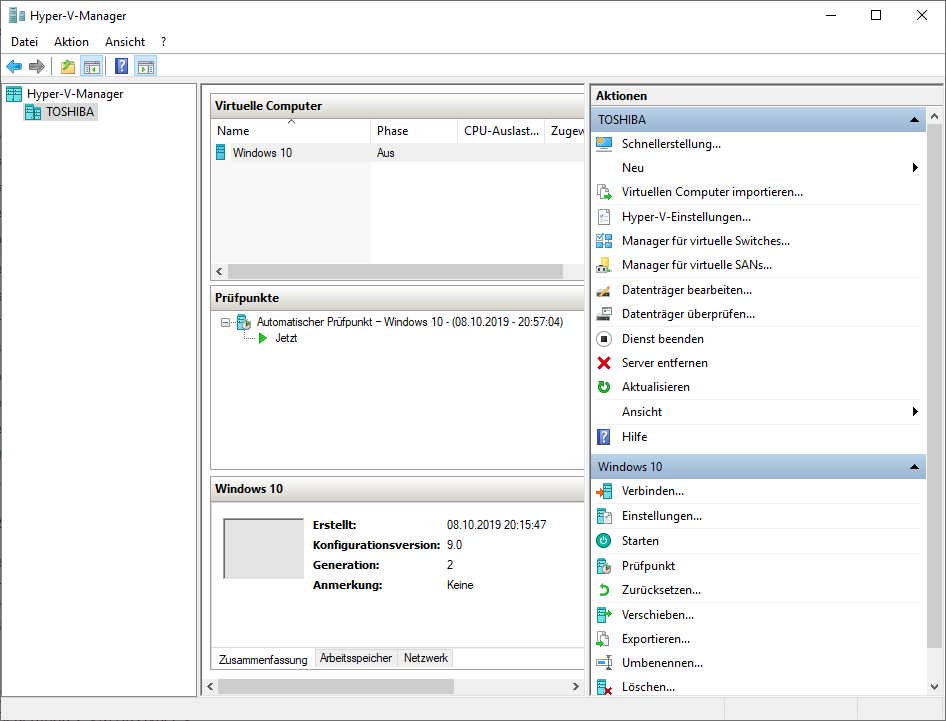The width and height of the screenshot is (946, 721).
Task: Collapse the TOSHIBA actions section
Action: point(914,120)
